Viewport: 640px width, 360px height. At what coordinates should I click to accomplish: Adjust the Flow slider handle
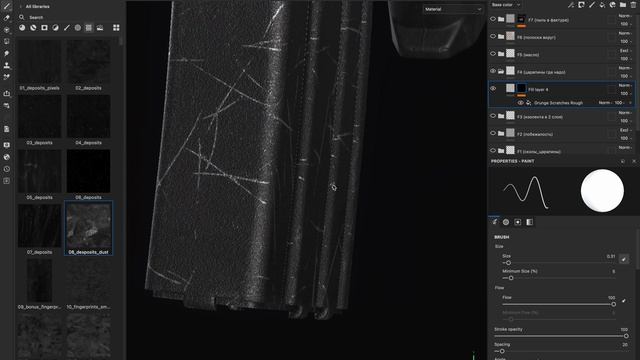[613, 304]
